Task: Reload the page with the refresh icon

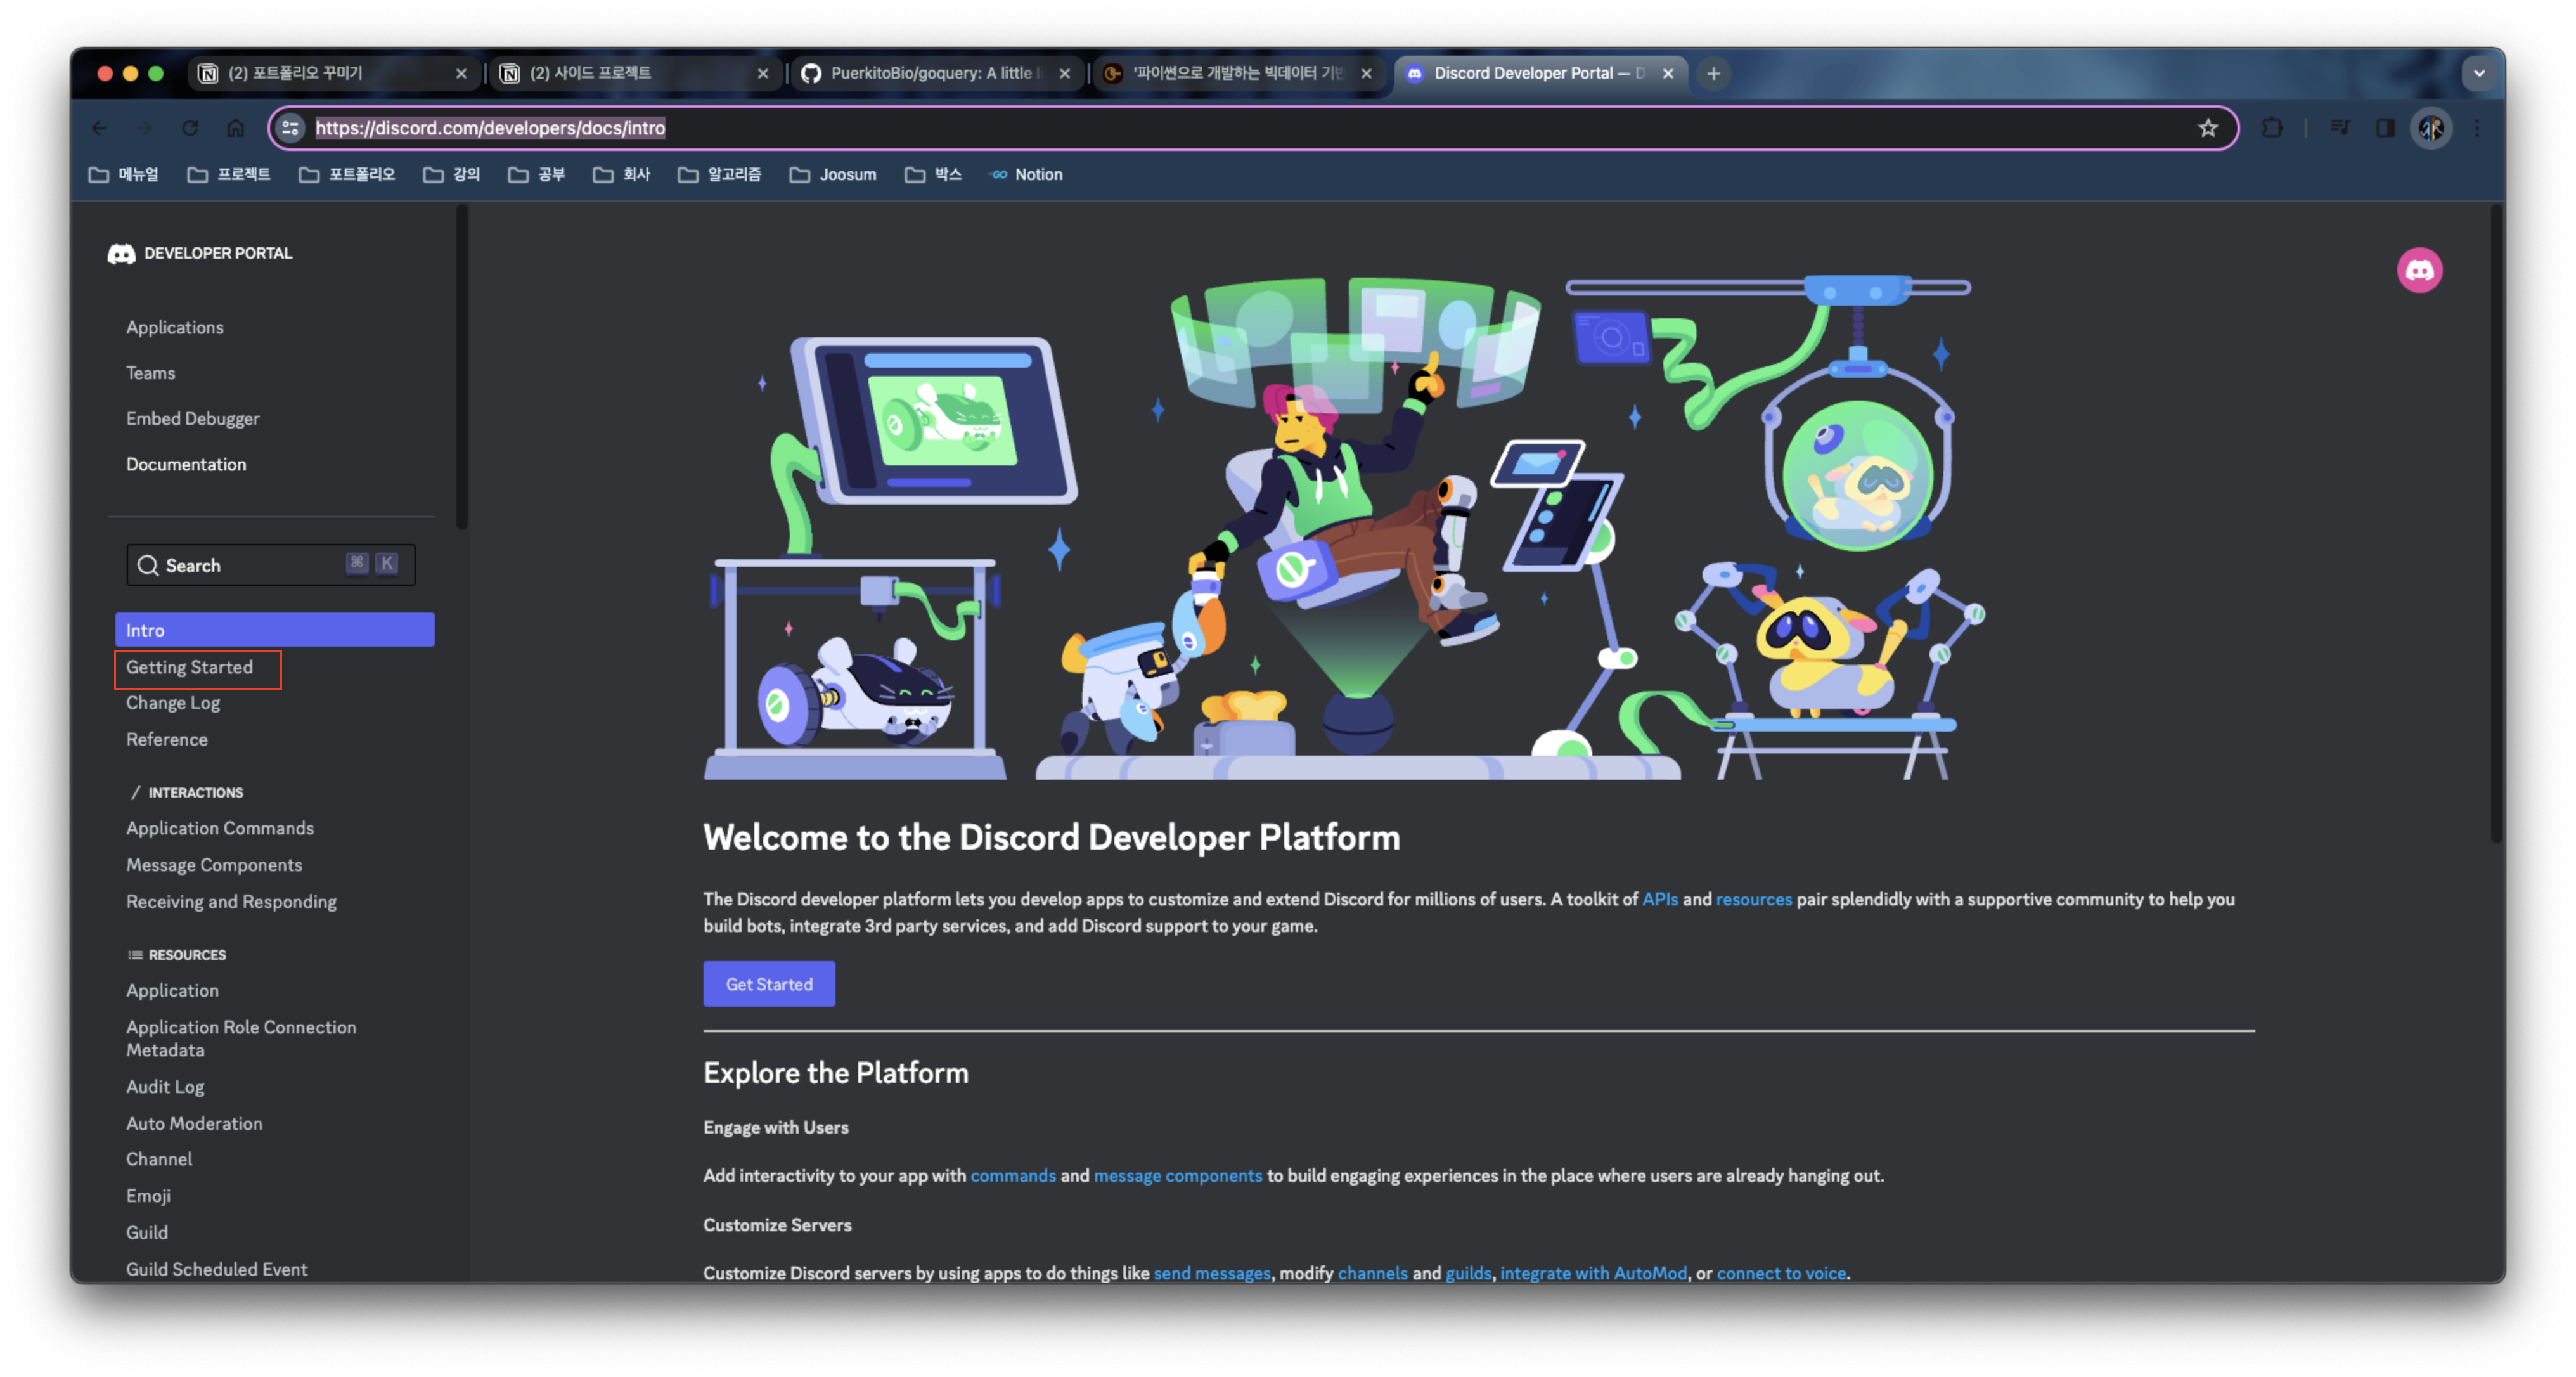Action: pos(190,128)
